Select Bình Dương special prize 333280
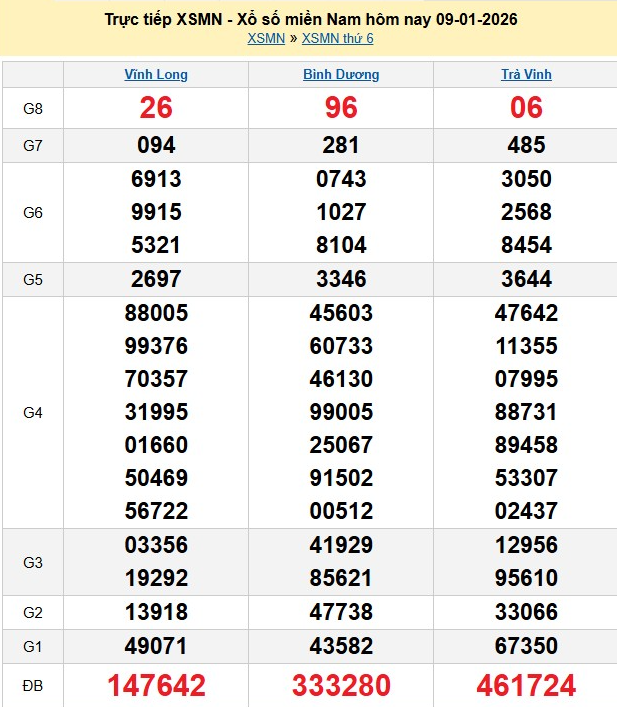Viewport: 617px width, 707px height. click(x=341, y=685)
